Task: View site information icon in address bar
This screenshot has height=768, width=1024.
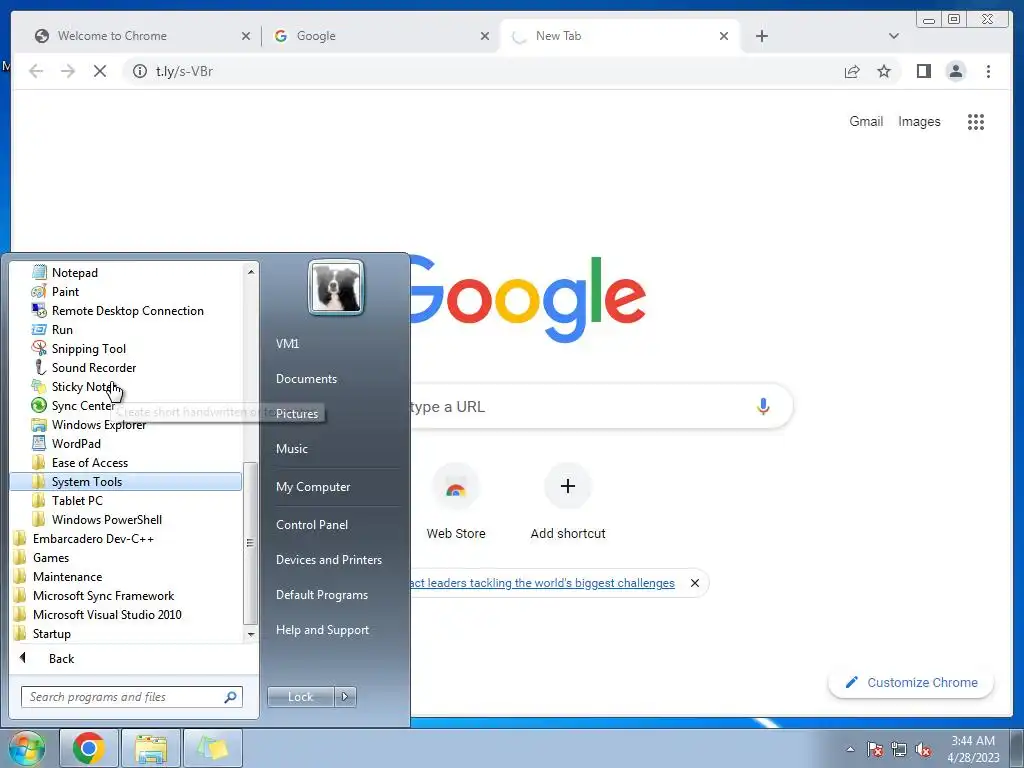Action: coord(140,71)
